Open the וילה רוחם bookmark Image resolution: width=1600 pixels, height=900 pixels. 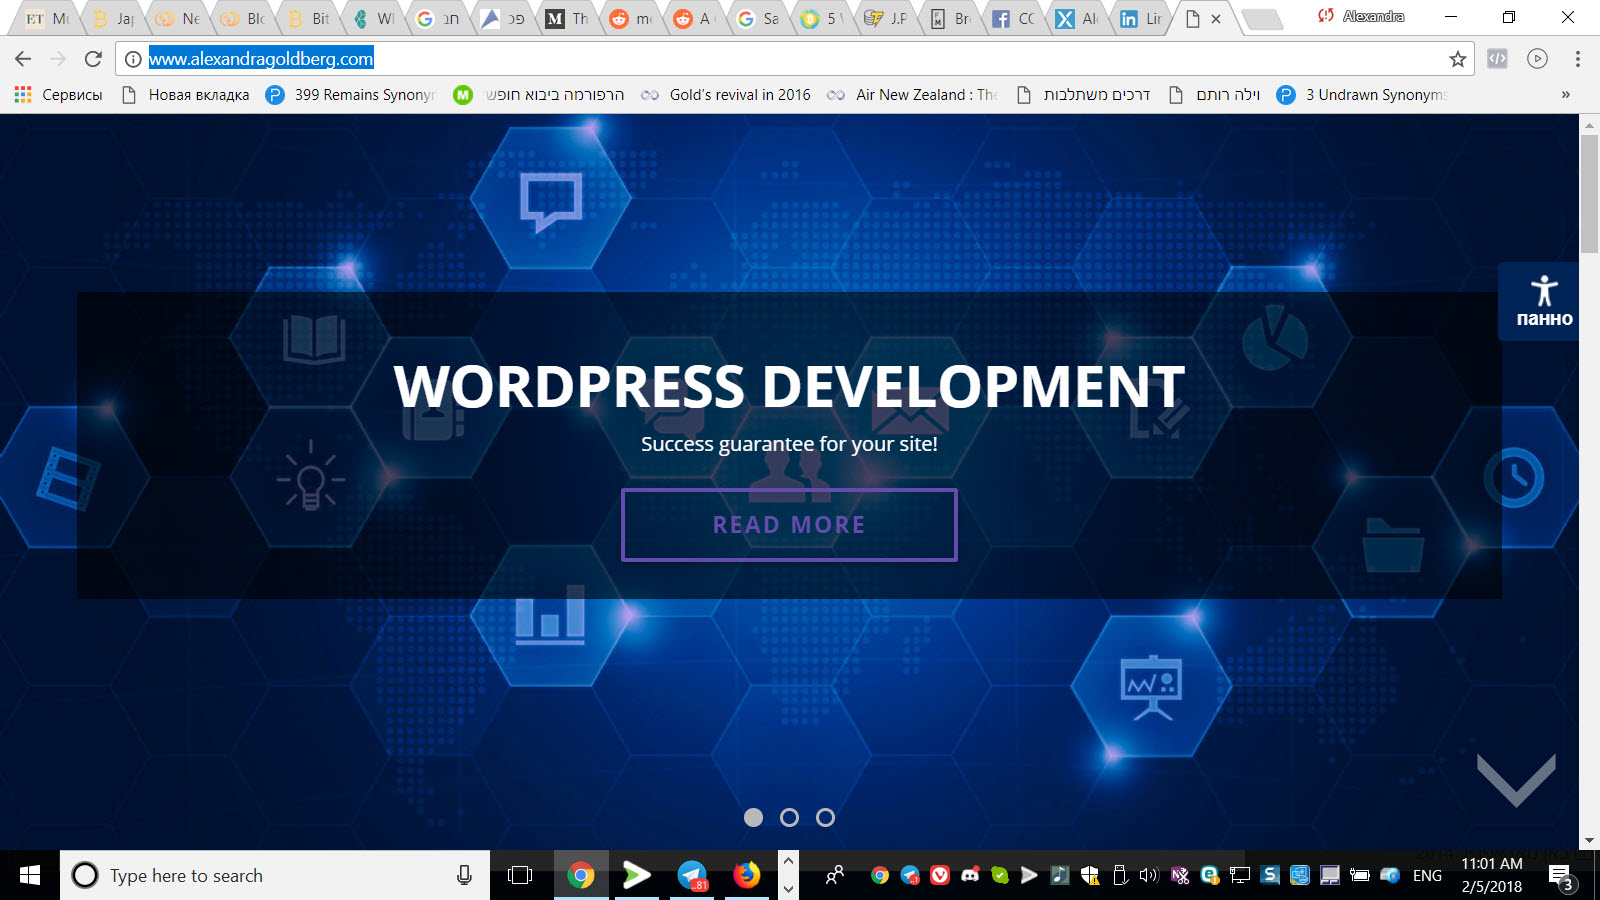coord(1214,95)
